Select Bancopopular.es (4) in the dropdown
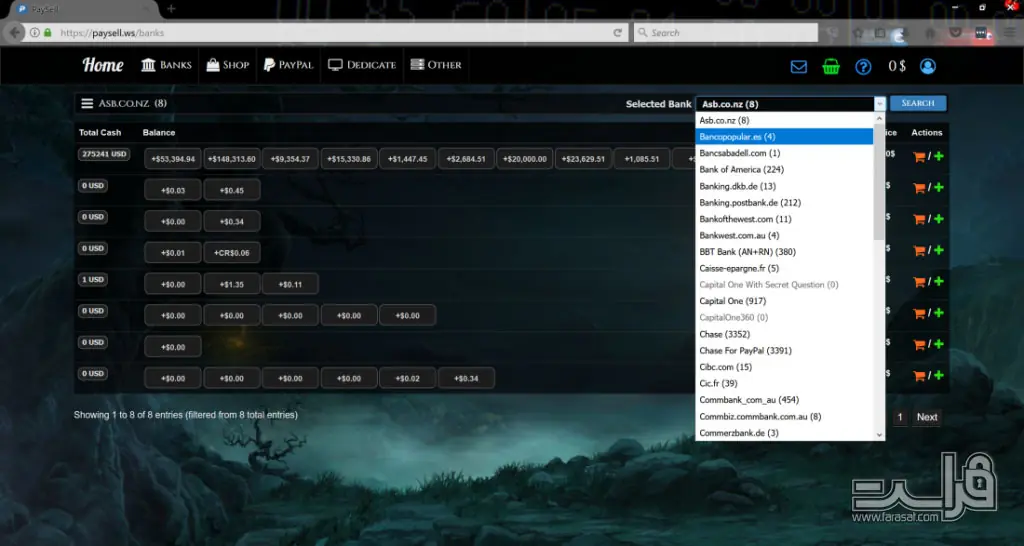The image size is (1024, 546). (x=784, y=136)
